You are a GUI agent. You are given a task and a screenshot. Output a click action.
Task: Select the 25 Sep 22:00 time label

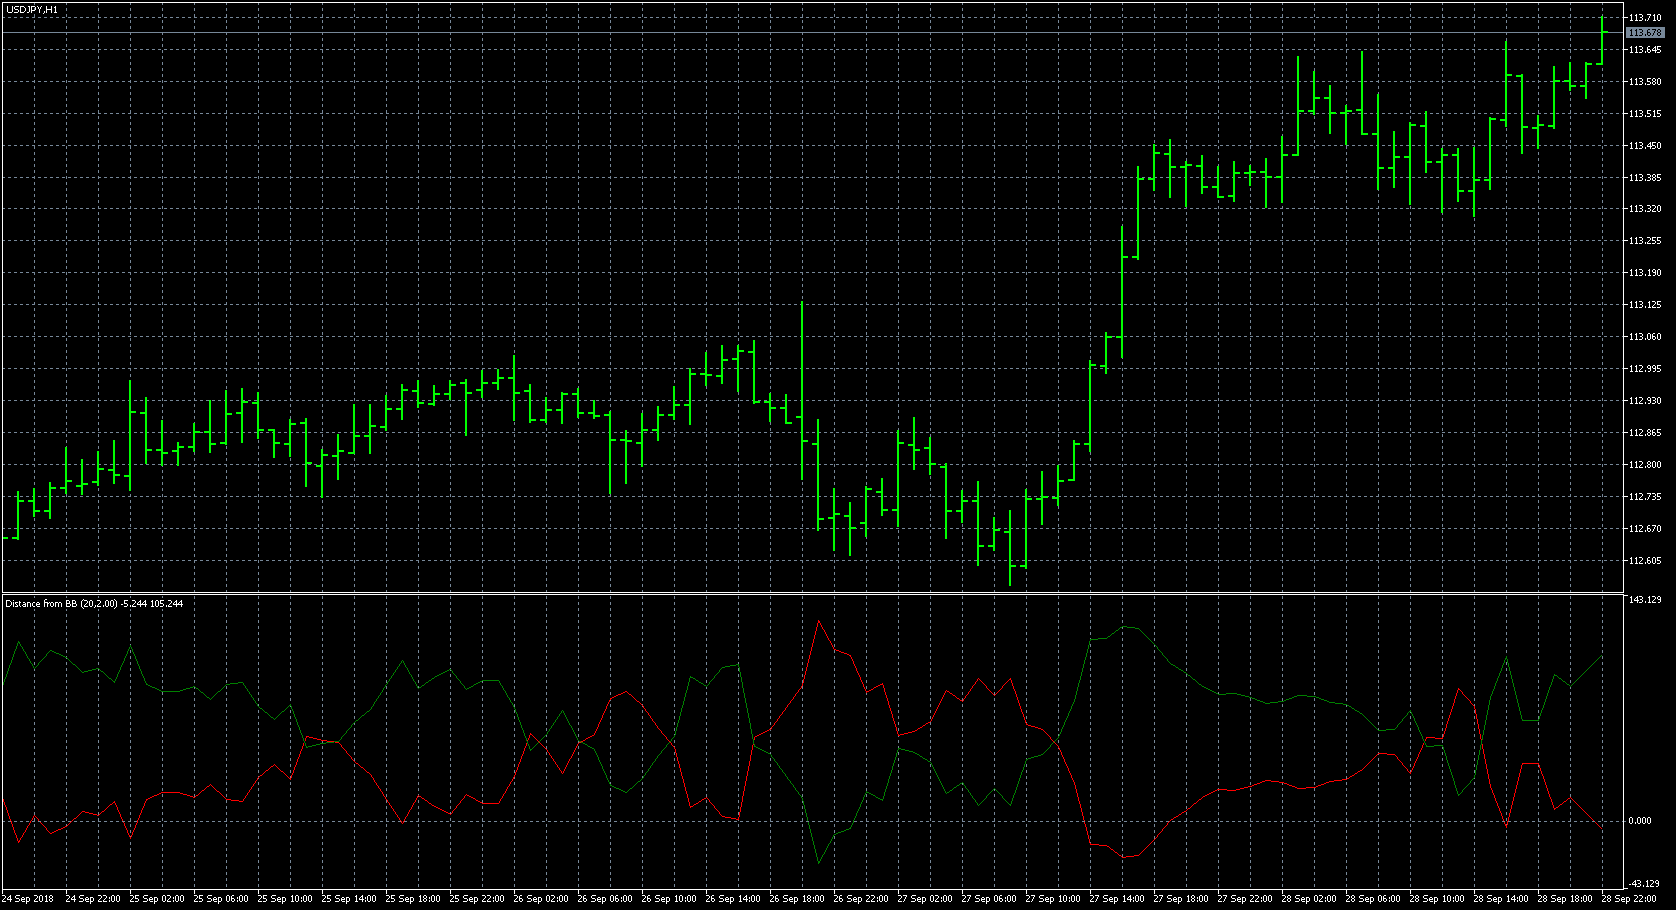[x=477, y=899]
